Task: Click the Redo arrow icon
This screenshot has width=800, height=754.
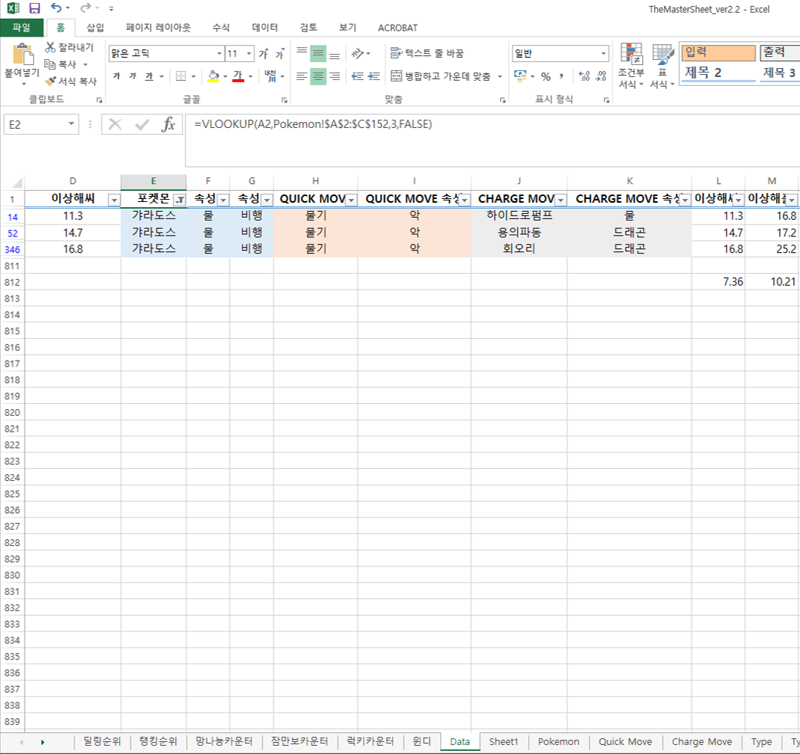Action: 85,8
